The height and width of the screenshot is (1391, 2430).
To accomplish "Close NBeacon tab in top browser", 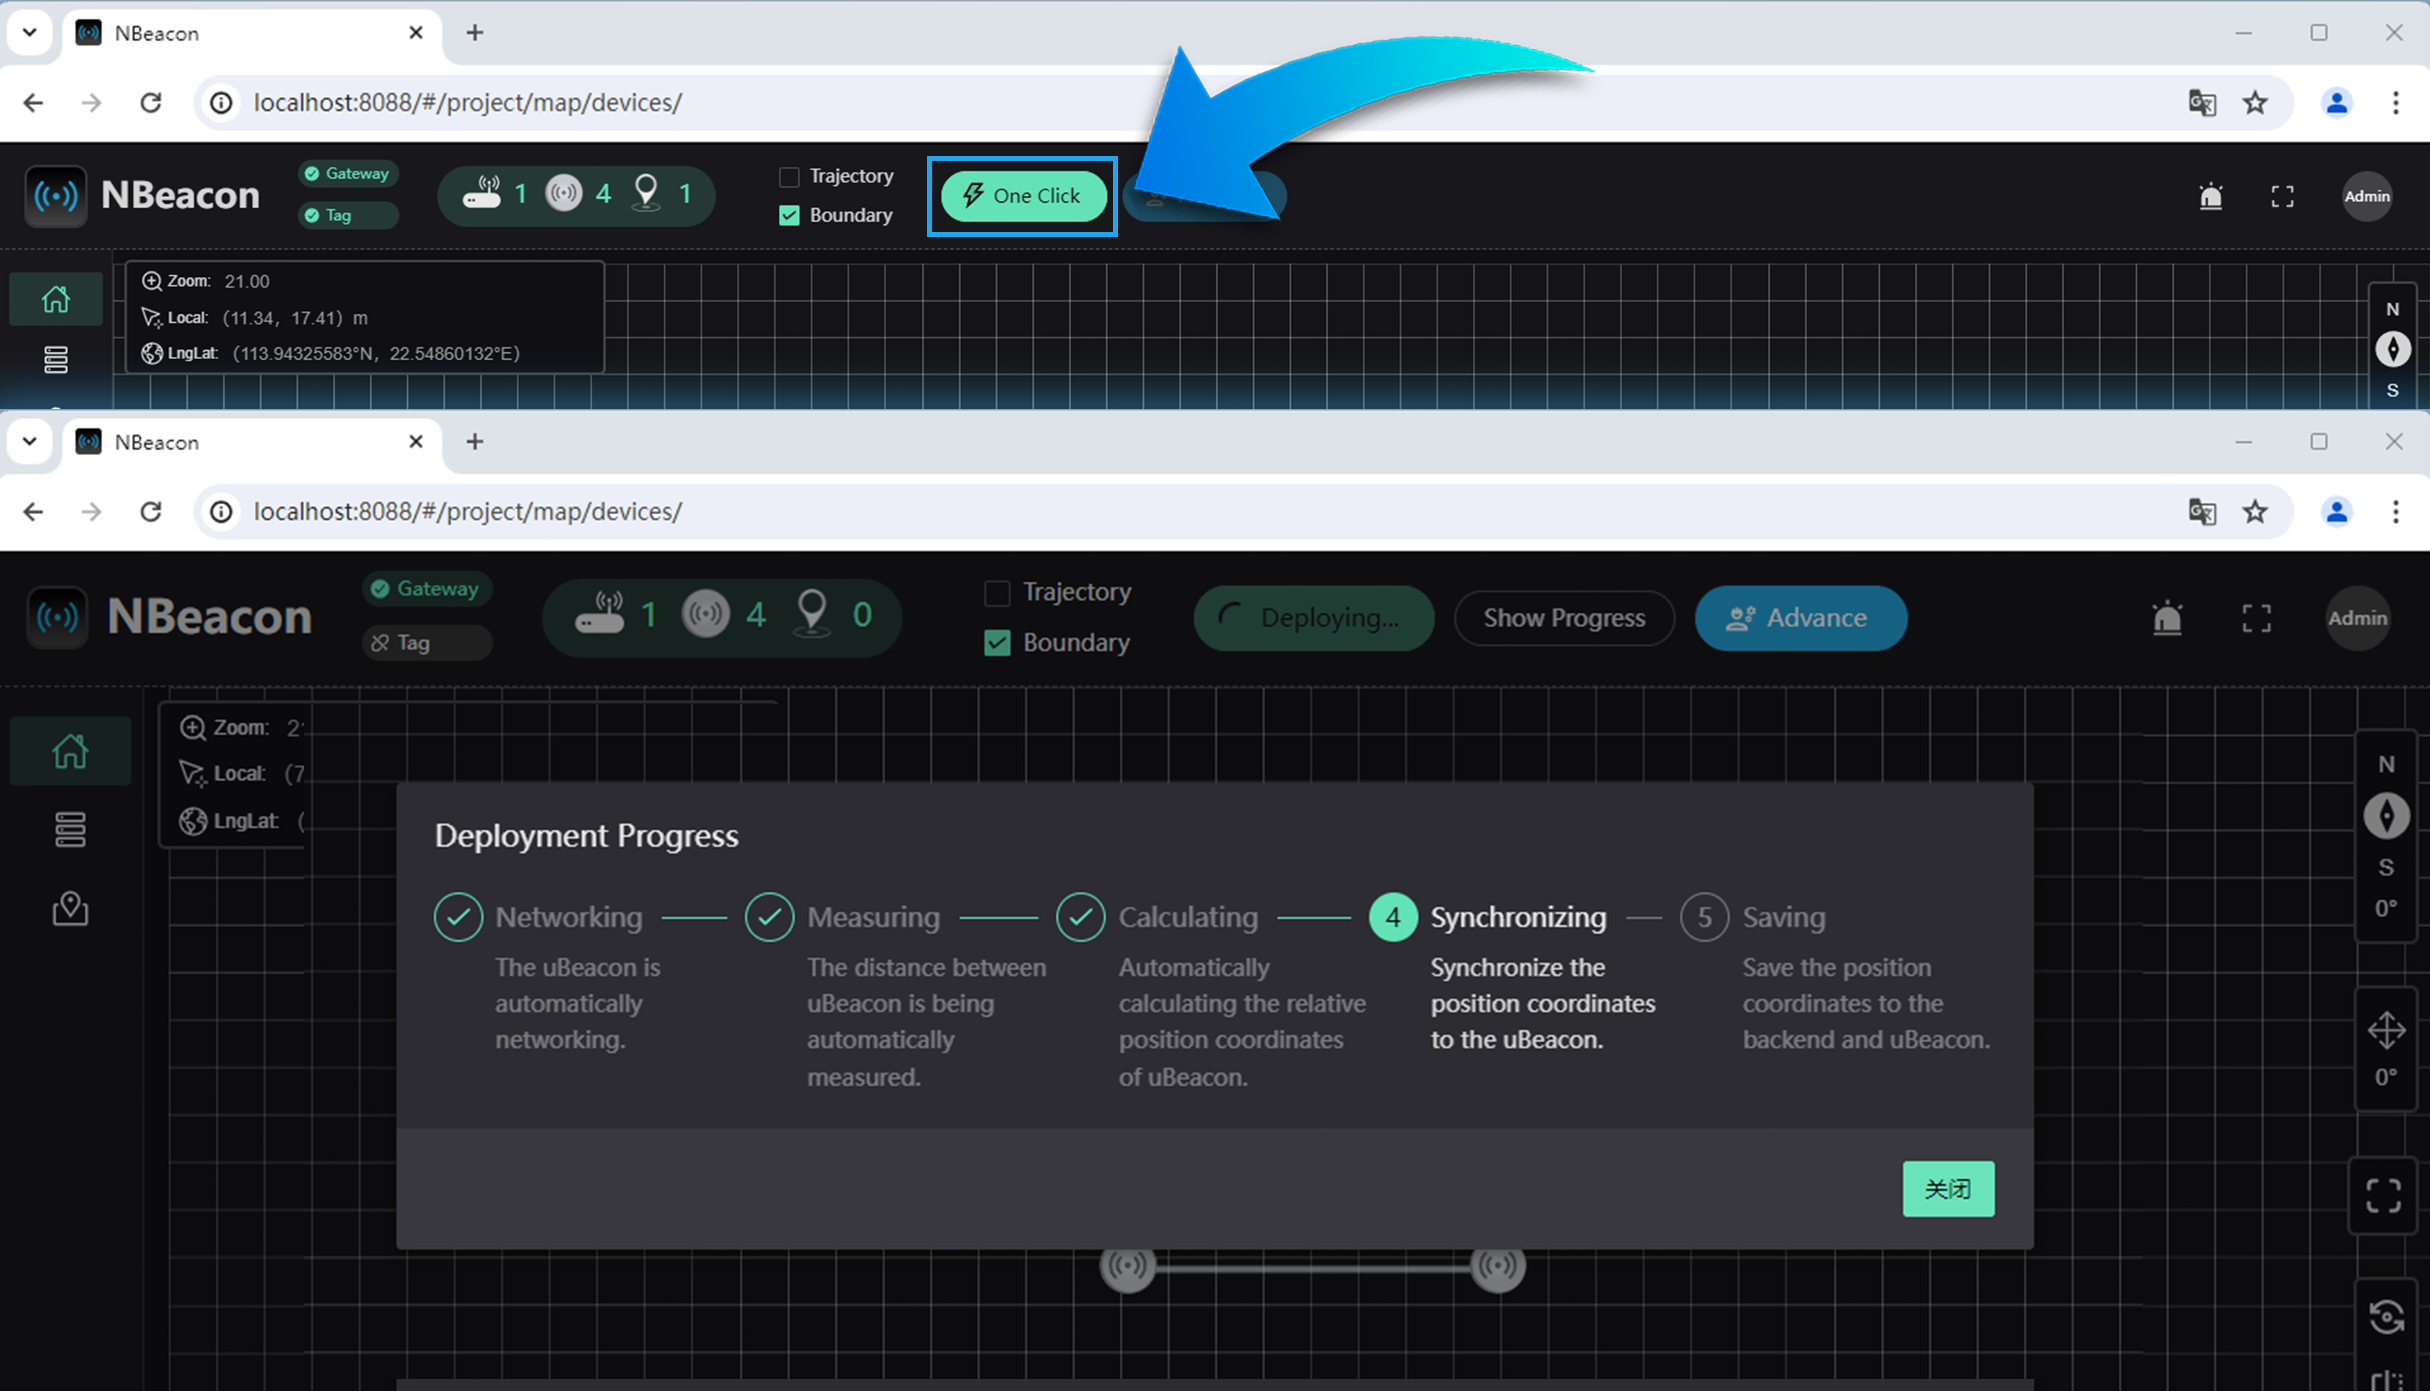I will (416, 32).
